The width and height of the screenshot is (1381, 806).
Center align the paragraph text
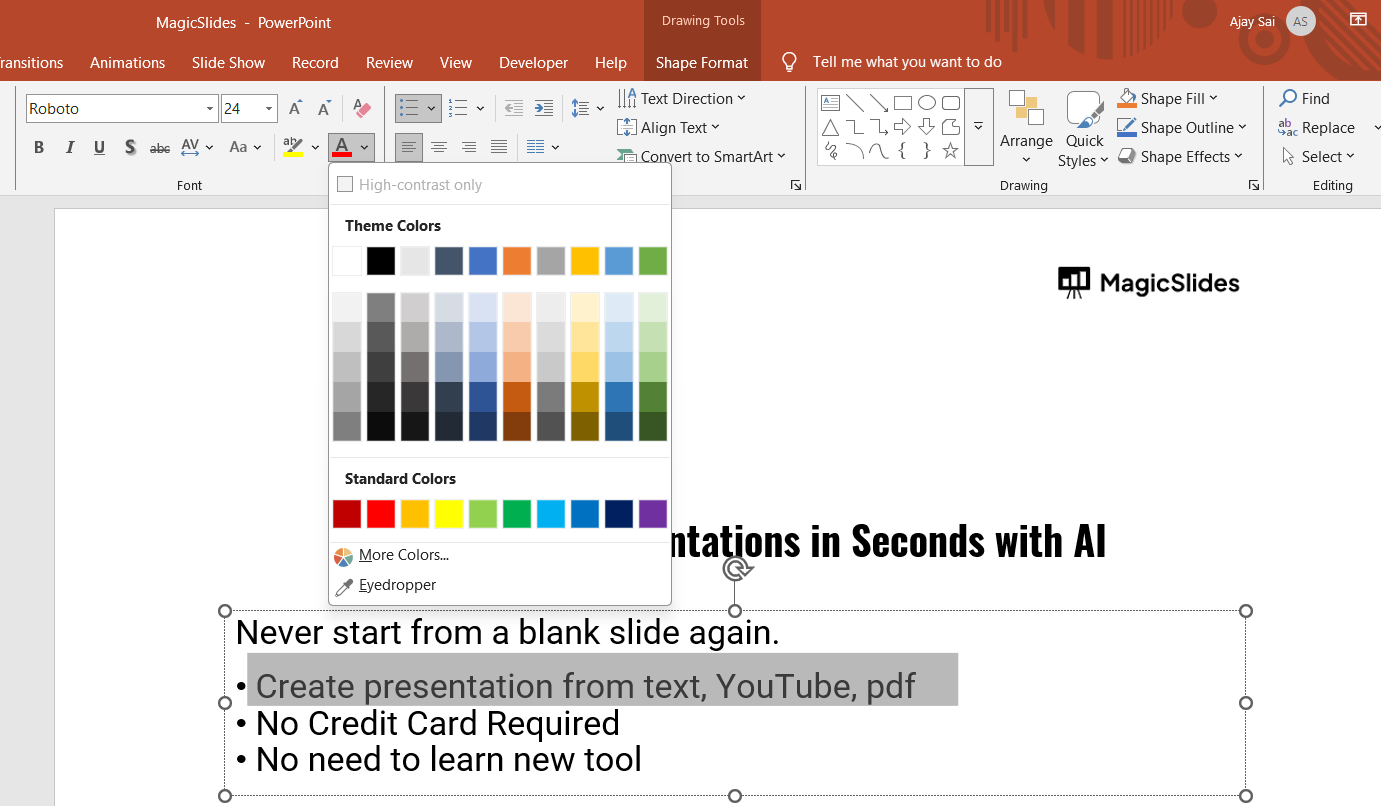tap(438, 148)
